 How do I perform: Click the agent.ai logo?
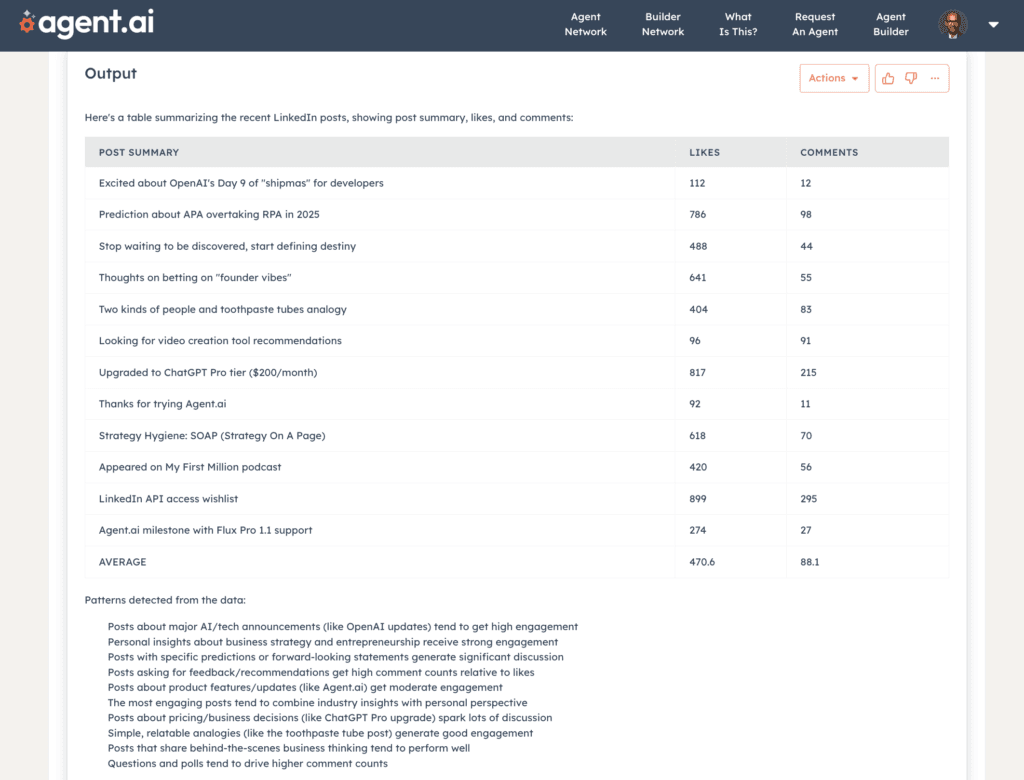(87, 24)
